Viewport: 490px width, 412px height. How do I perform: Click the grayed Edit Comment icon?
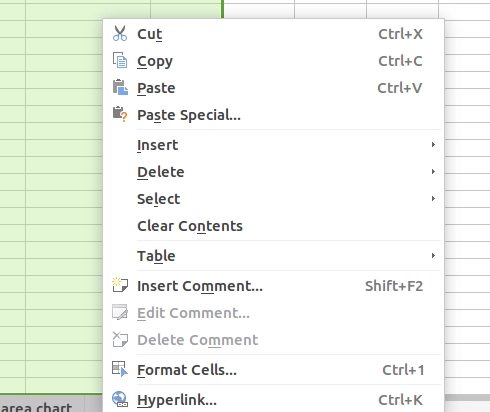pos(120,312)
